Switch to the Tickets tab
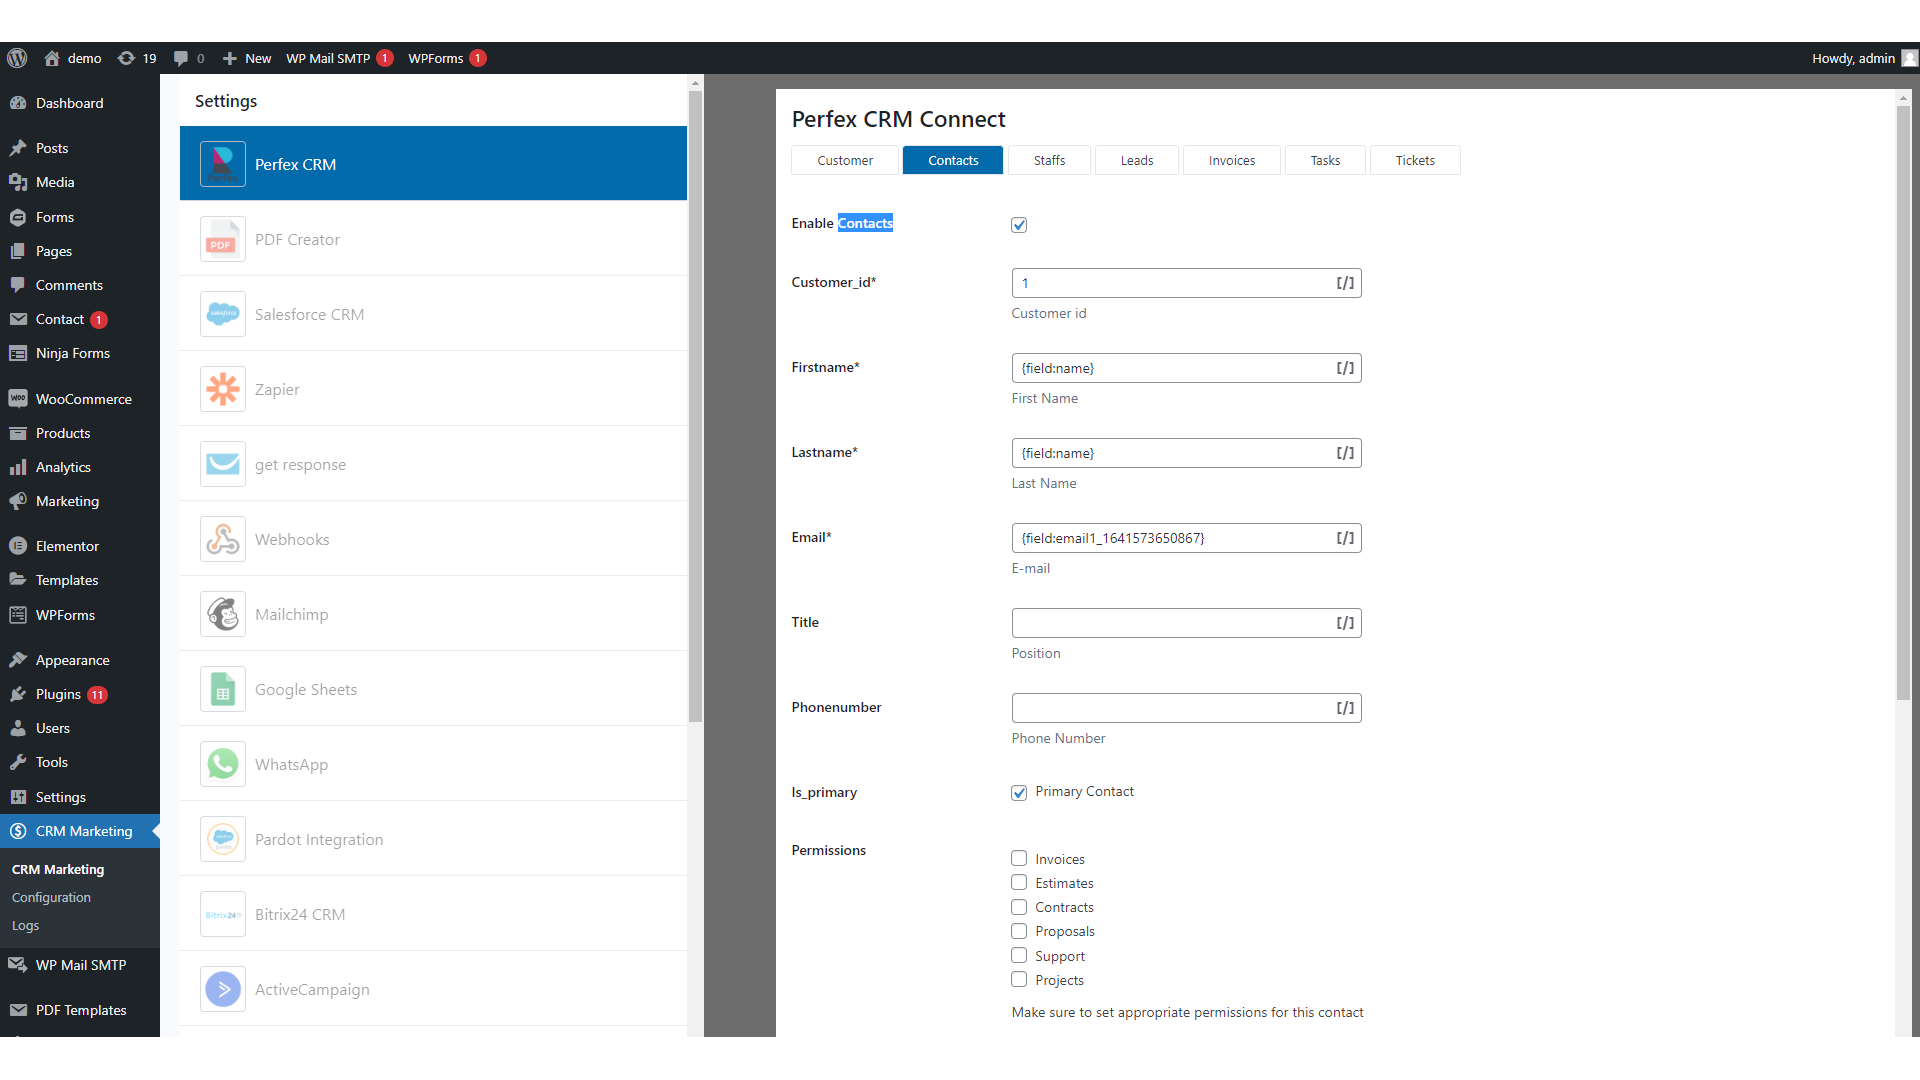Viewport: 1920px width, 1080px height. 1414,160
